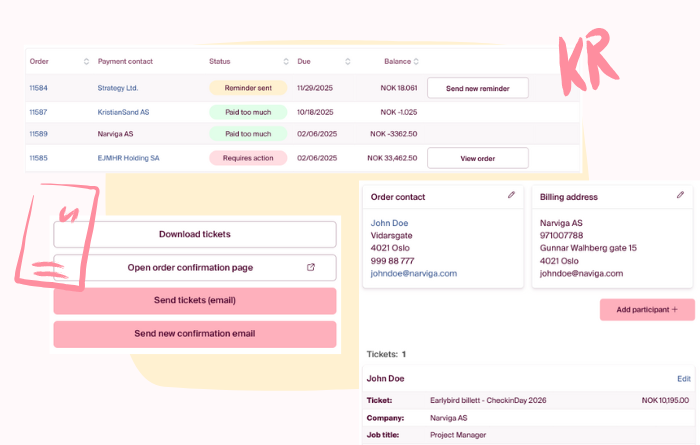Click Narviga AS in ticket Company row

[449, 418]
